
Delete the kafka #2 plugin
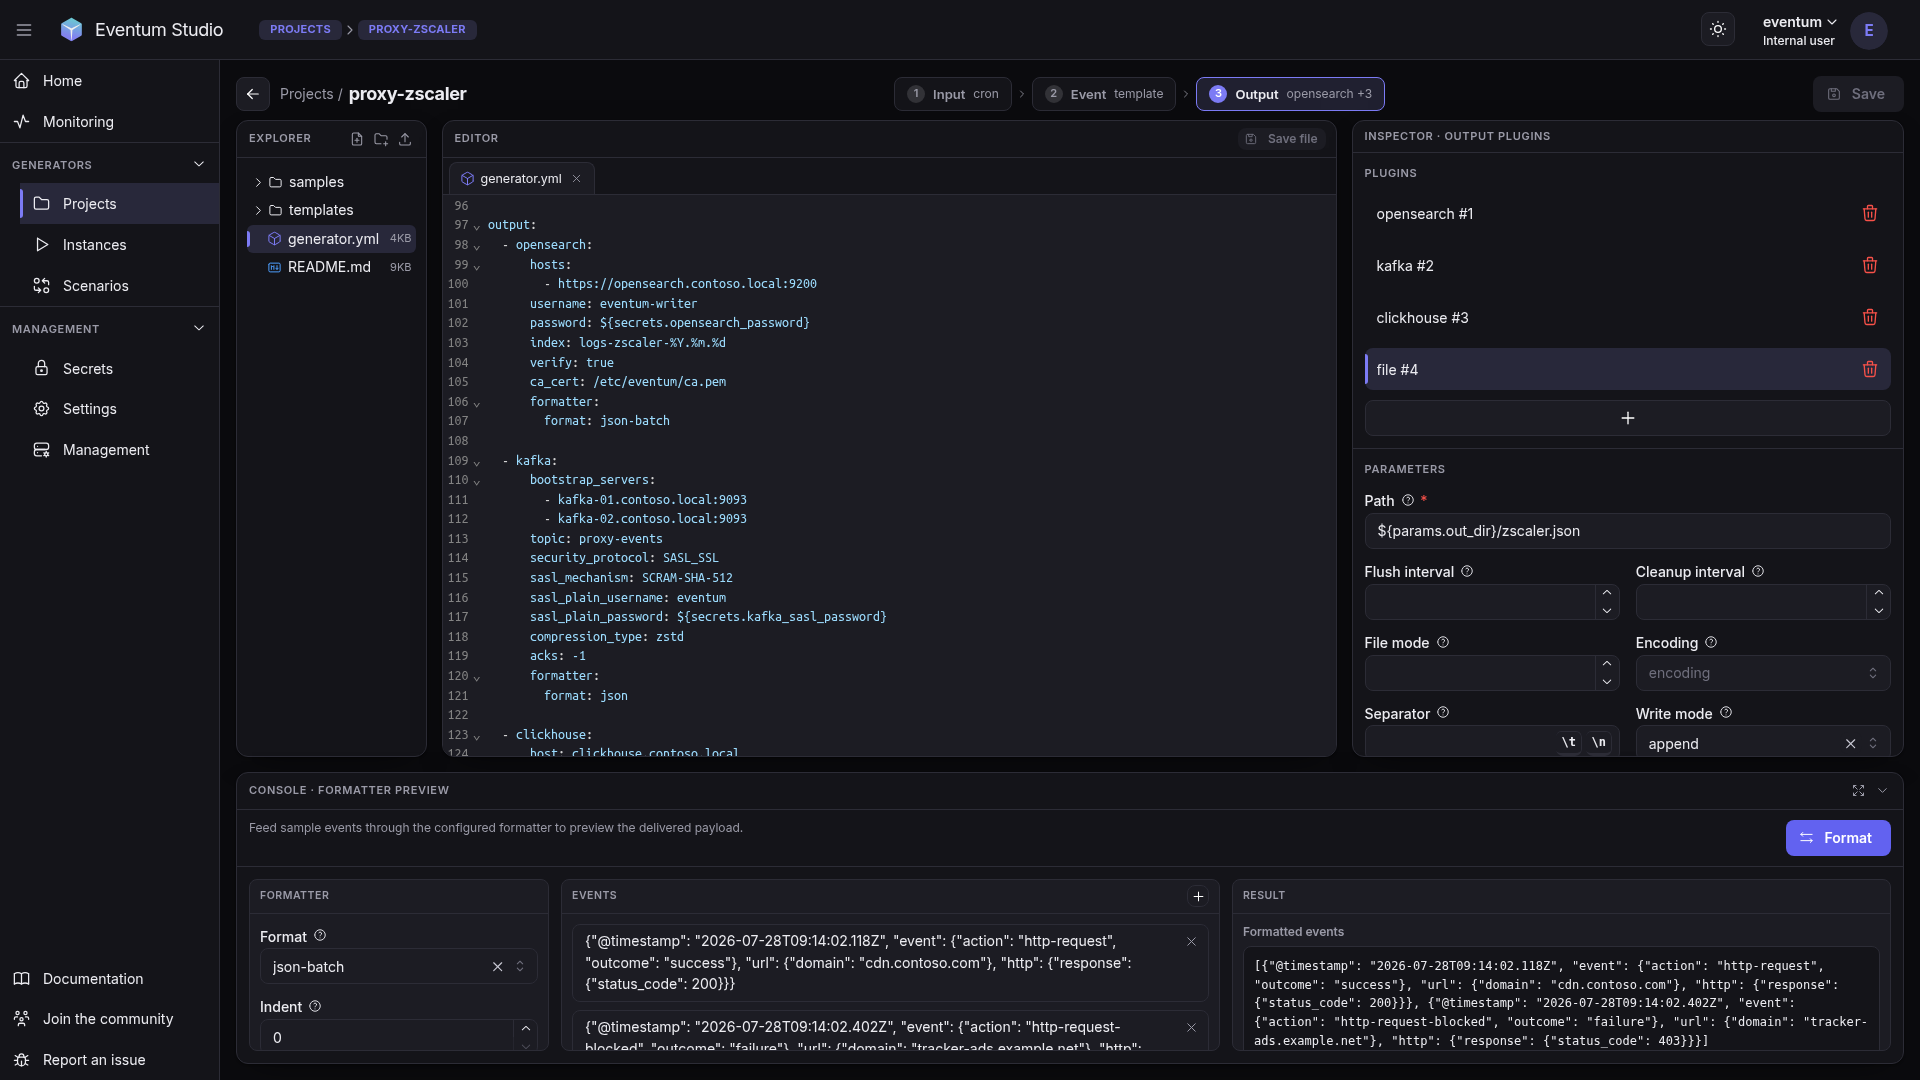click(1870, 266)
